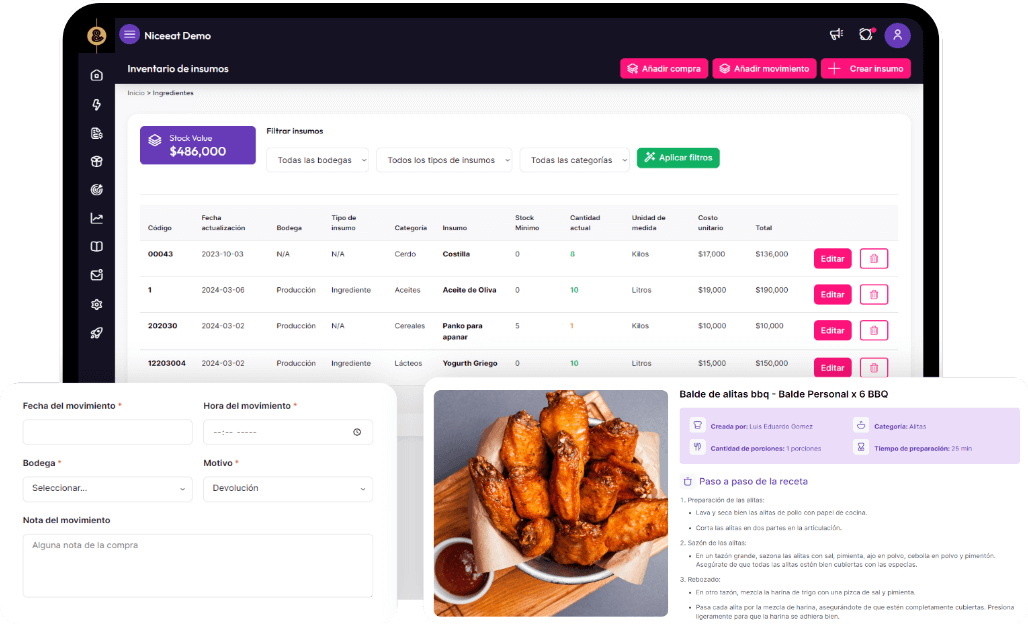Open the settings gear in the sidebar
Screen dimensions: 1028x624
(x=96, y=304)
